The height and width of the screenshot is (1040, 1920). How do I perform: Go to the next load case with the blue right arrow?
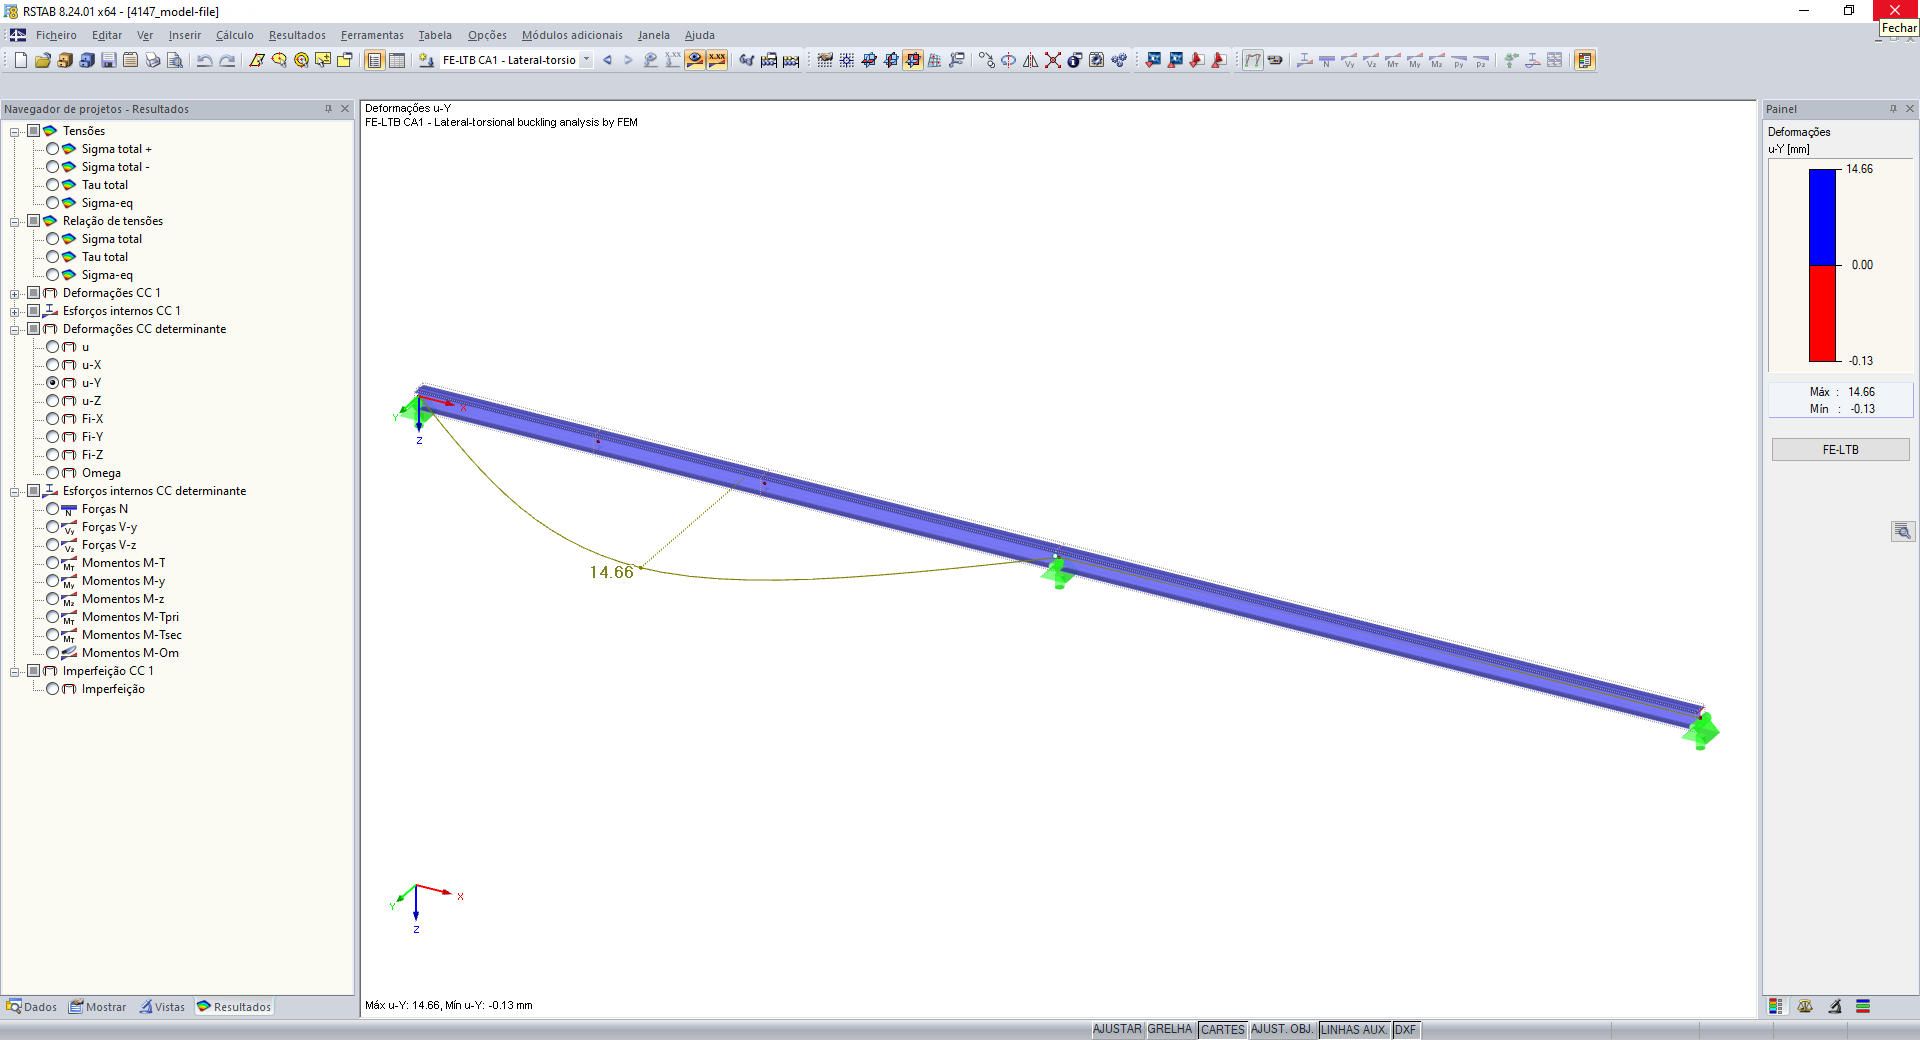pyautogui.click(x=628, y=60)
